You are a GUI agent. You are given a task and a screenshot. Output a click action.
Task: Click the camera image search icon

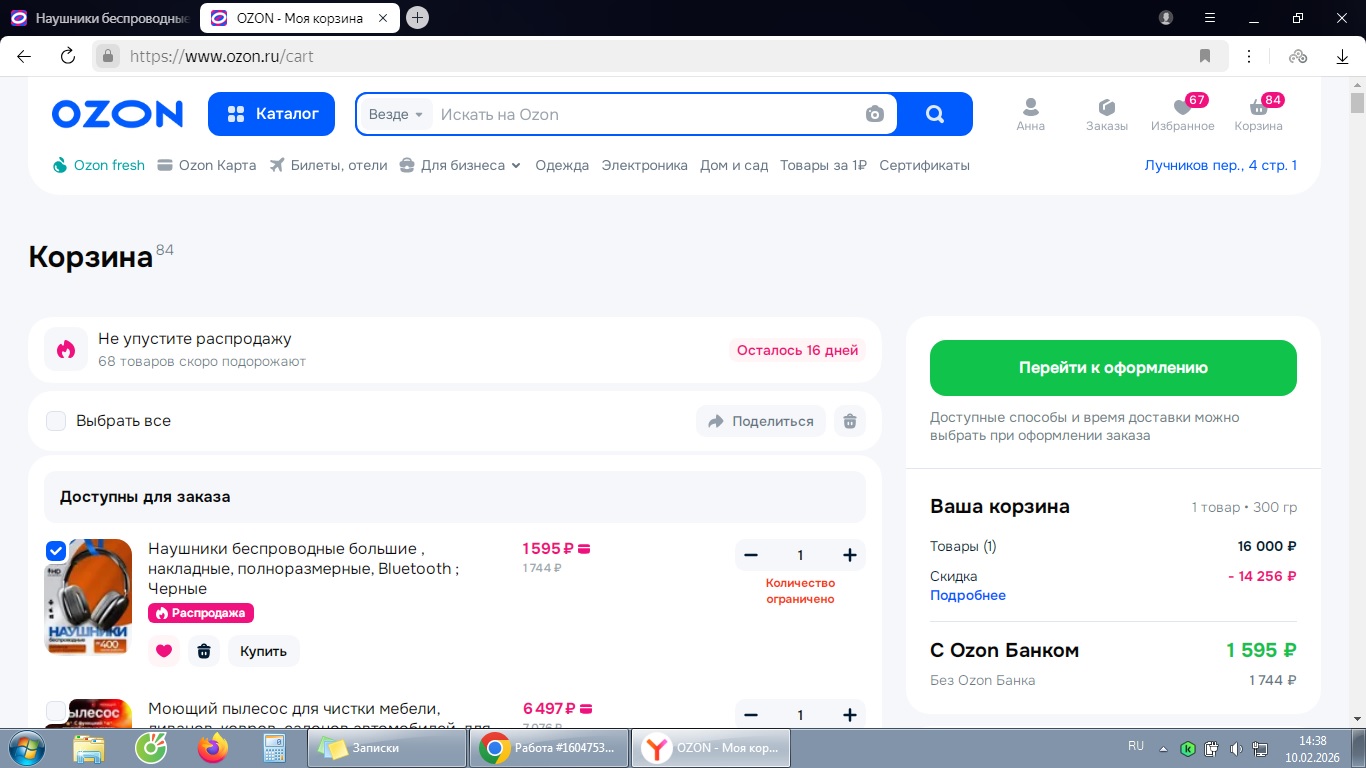(x=875, y=114)
